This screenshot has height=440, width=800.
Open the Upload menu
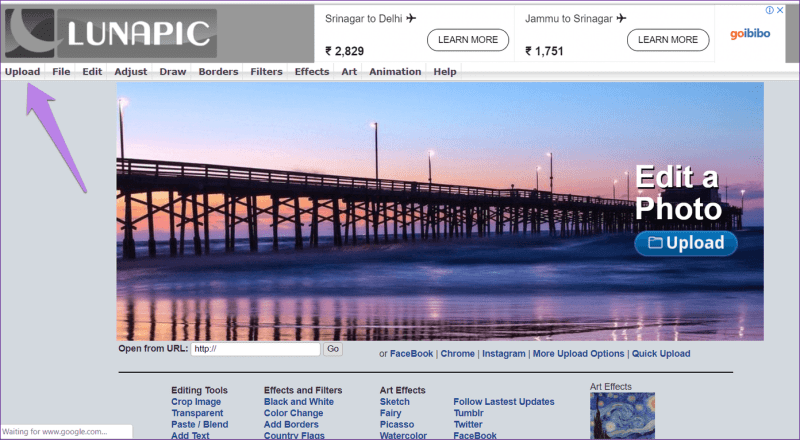[22, 72]
